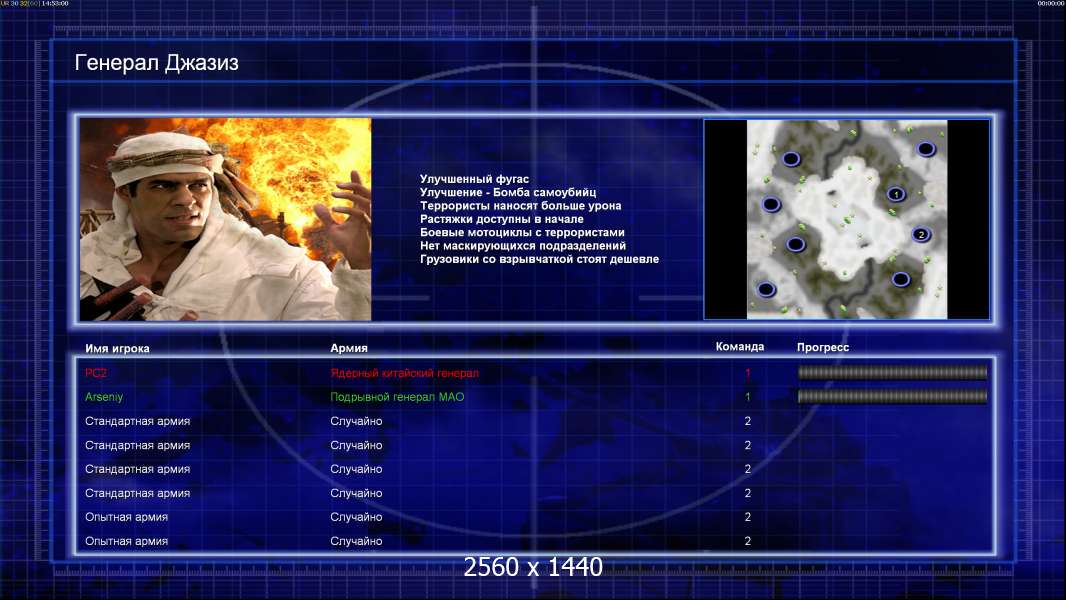1066x600 pixels.
Task: Click team number in PC2 row
Action: pos(748,373)
